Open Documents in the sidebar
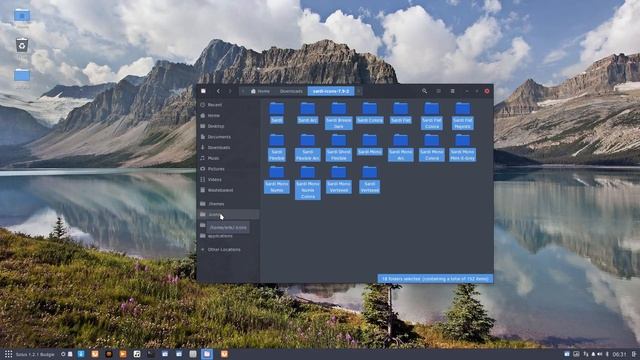The height and width of the screenshot is (360, 640). click(x=228, y=137)
